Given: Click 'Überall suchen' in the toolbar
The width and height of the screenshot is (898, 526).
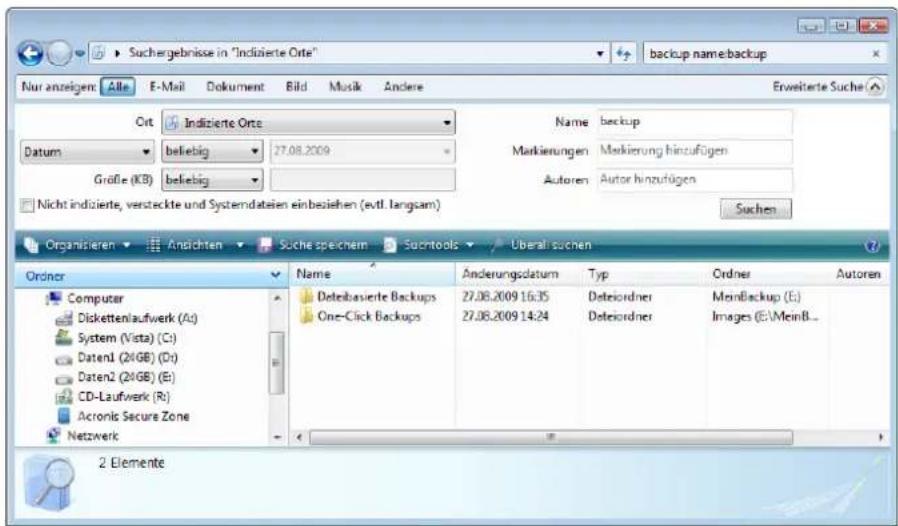Looking at the screenshot, I should click(542, 245).
